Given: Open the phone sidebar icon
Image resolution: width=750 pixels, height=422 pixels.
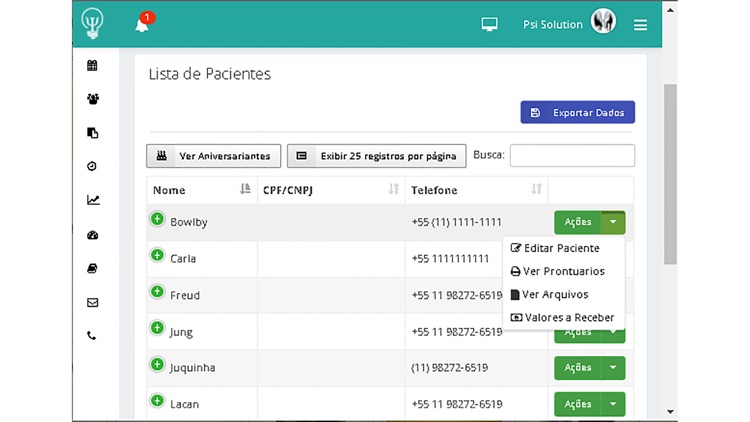Looking at the screenshot, I should point(91,336).
